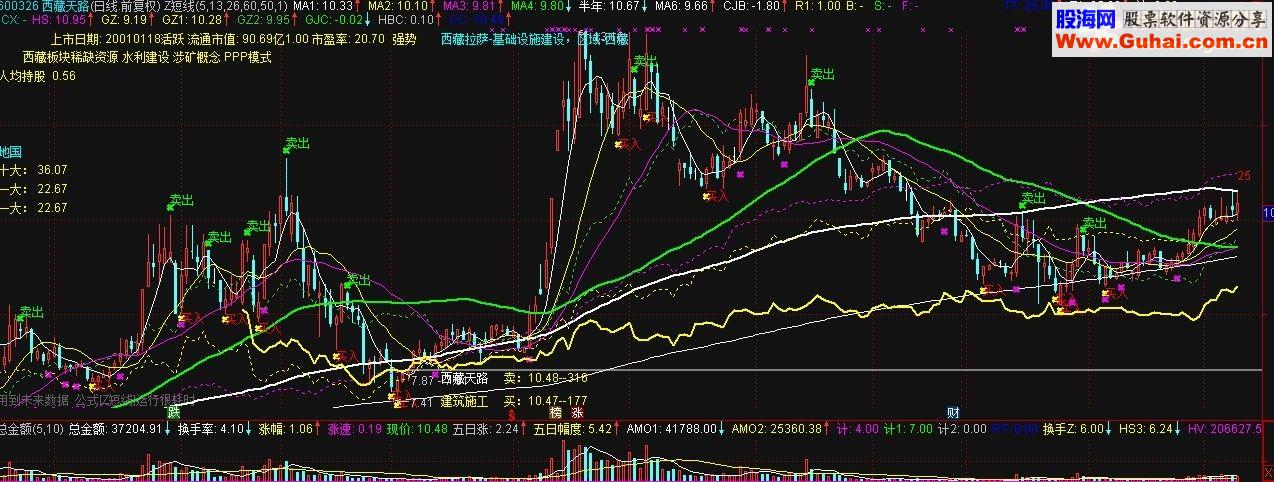
Task: Select the GZ1: 10.28 value
Action: pyautogui.click(x=190, y=19)
